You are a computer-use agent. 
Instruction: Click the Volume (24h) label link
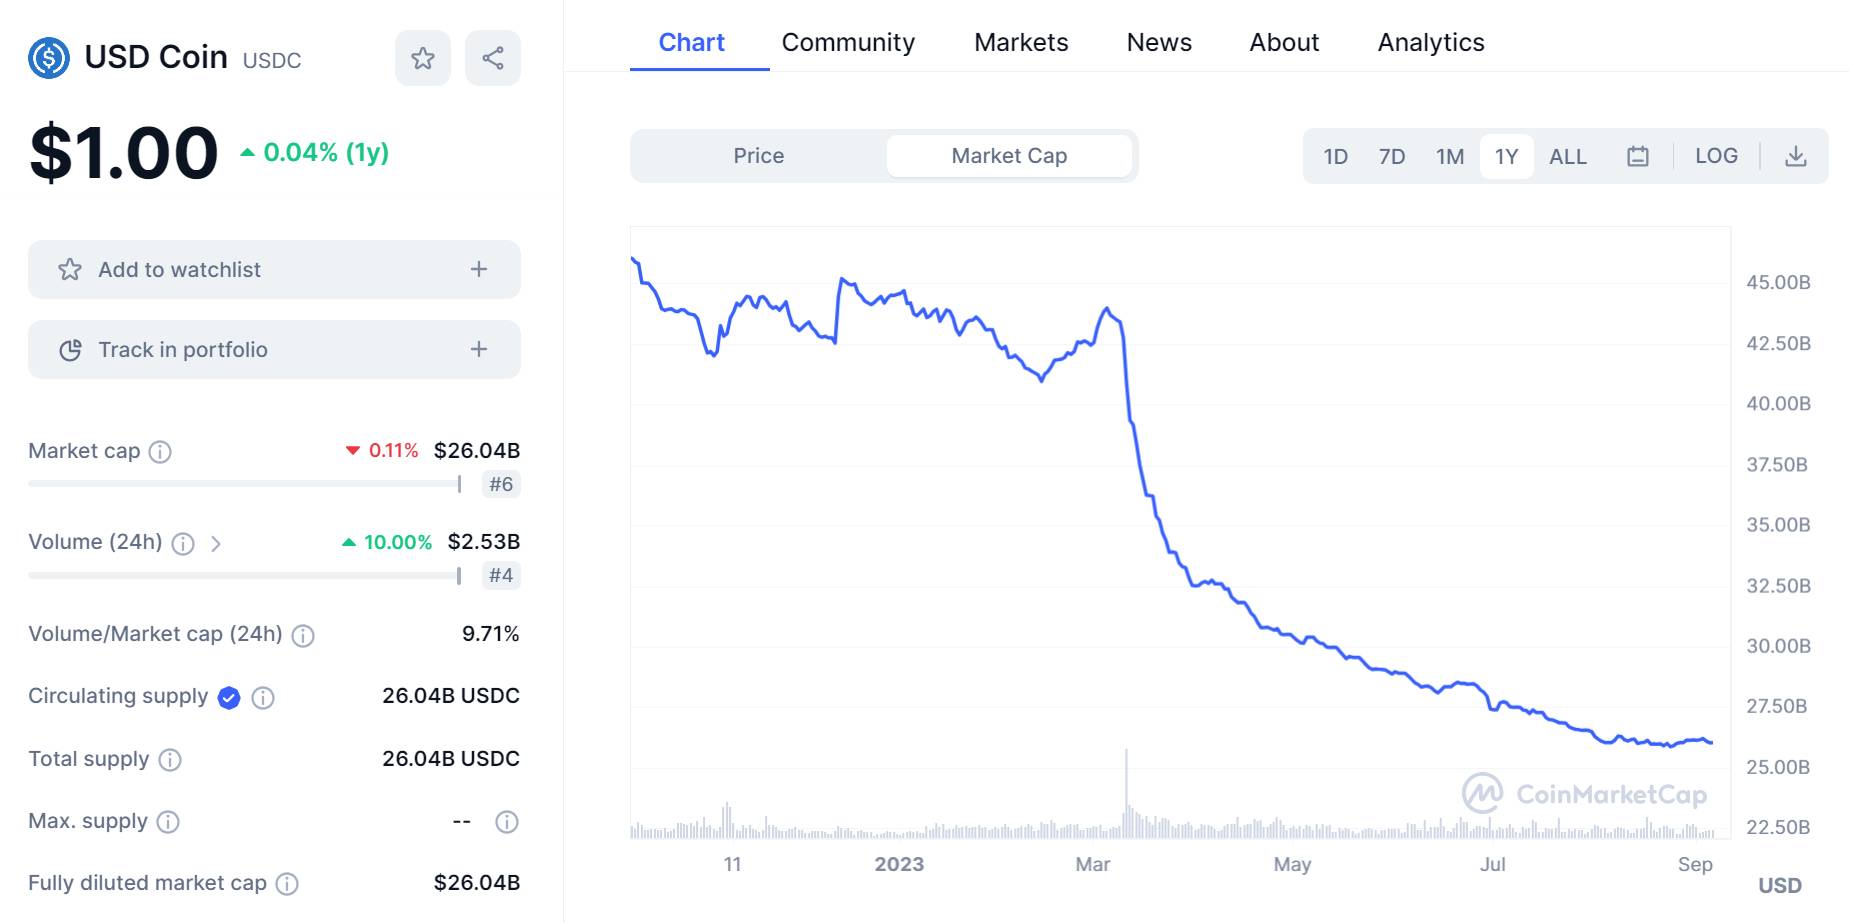tap(95, 542)
